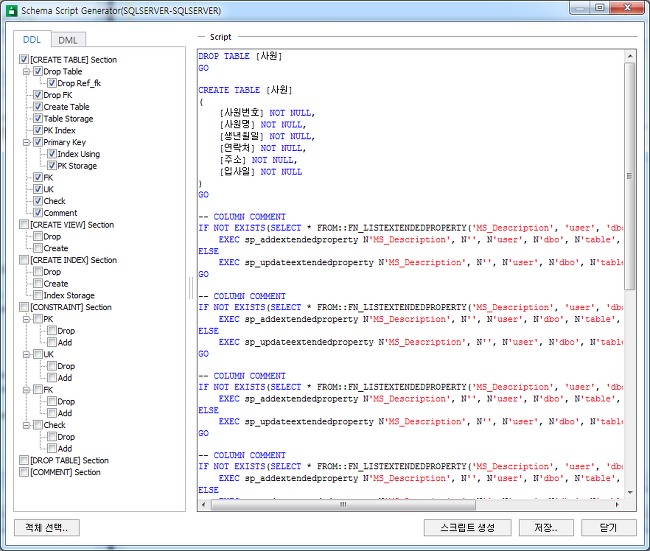Check the [COMMENT] Section box
The image size is (650, 551).
24,472
